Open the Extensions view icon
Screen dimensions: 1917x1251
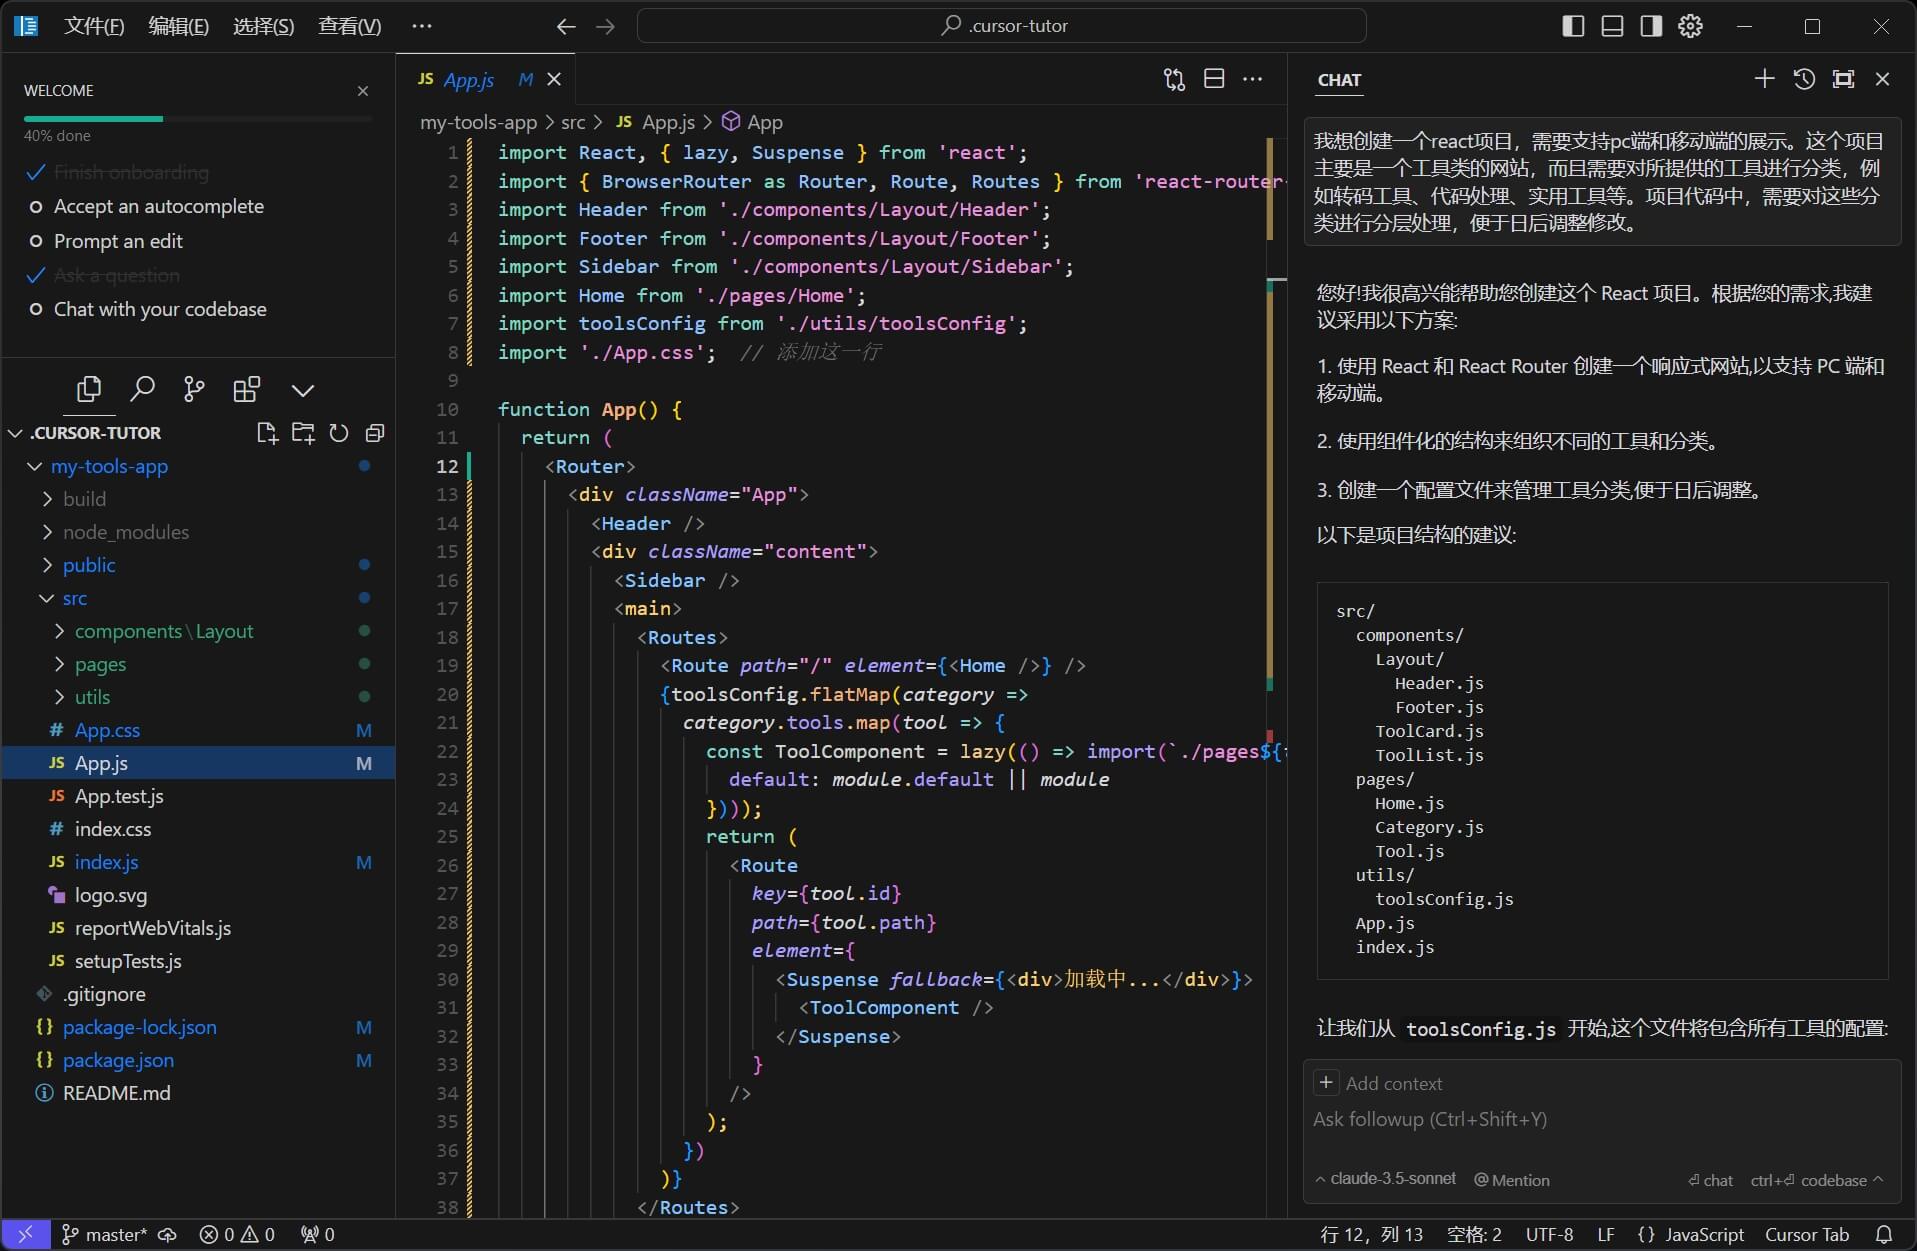pos(246,389)
